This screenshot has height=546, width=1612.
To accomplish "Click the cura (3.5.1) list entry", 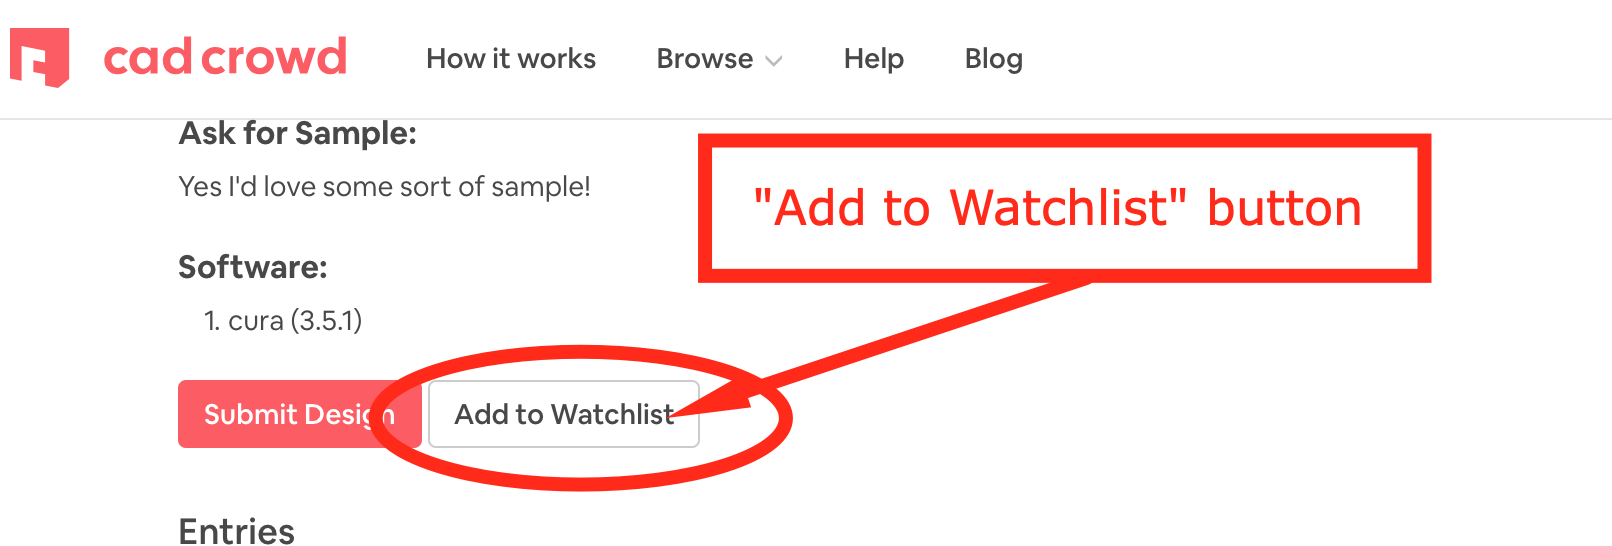I will (295, 321).
